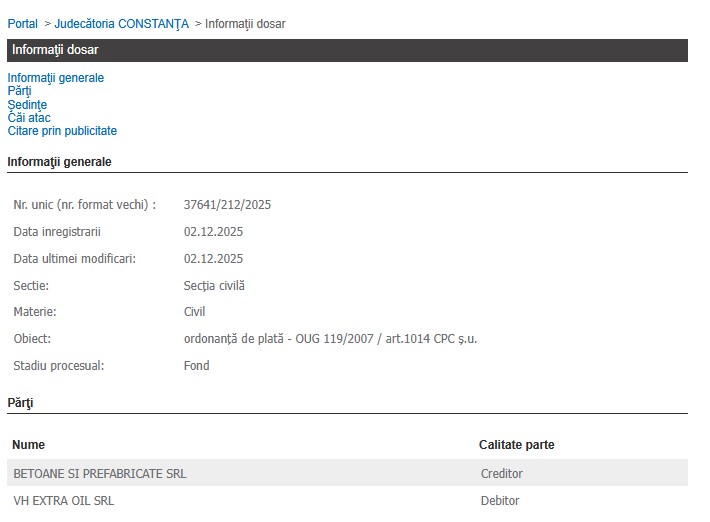Select the Secția civilă value text
Viewport: 710px width, 522px height.
coord(214,286)
